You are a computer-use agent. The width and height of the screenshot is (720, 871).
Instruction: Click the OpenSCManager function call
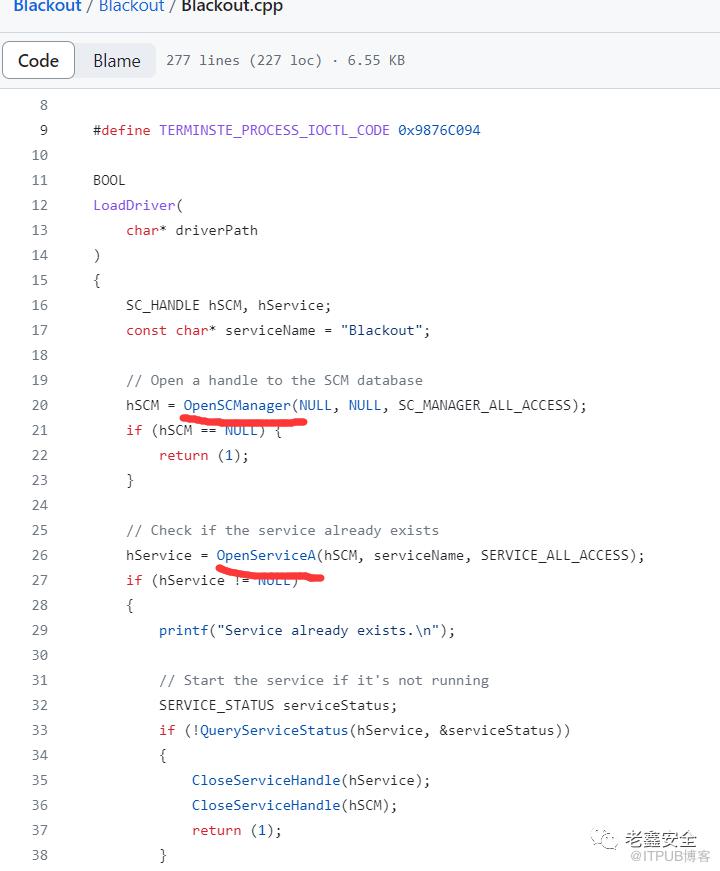(x=237, y=405)
